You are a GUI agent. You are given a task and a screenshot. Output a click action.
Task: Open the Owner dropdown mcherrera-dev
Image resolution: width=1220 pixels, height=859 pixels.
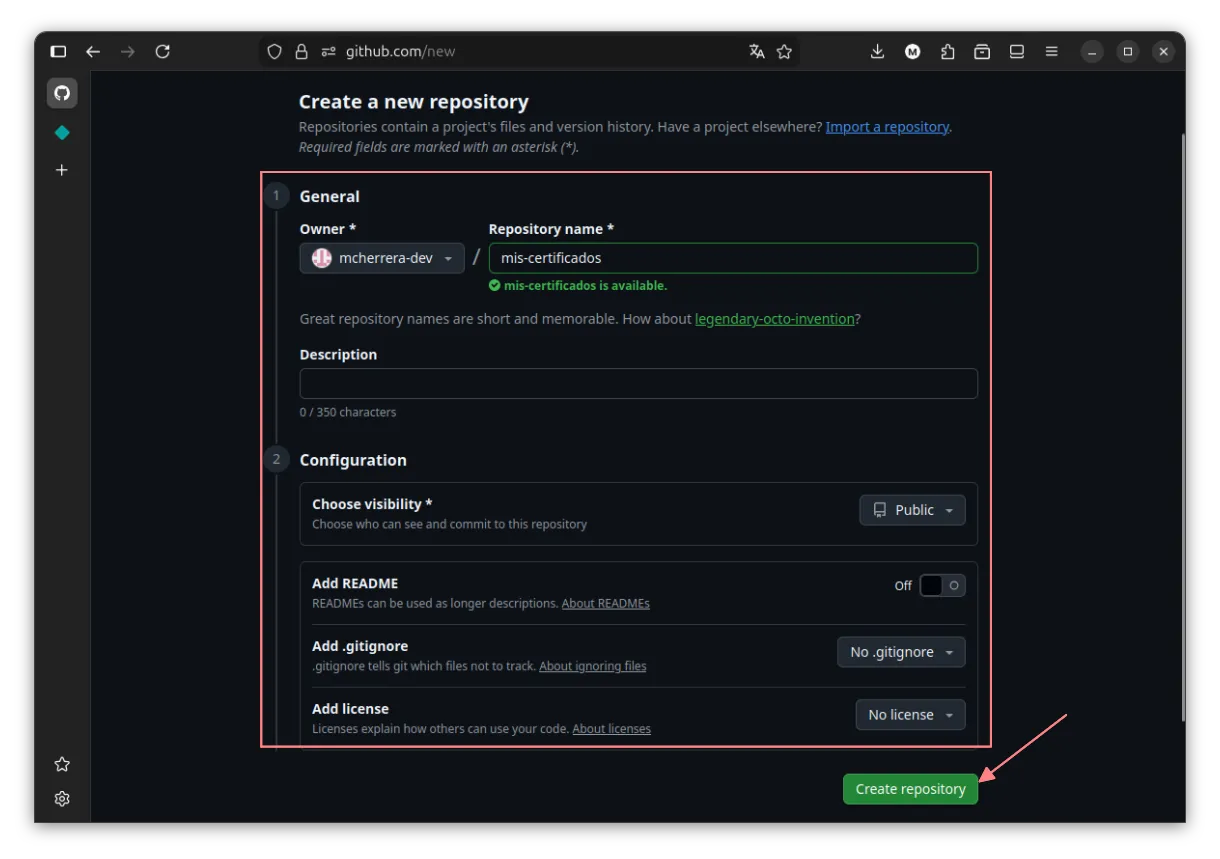[x=382, y=258]
